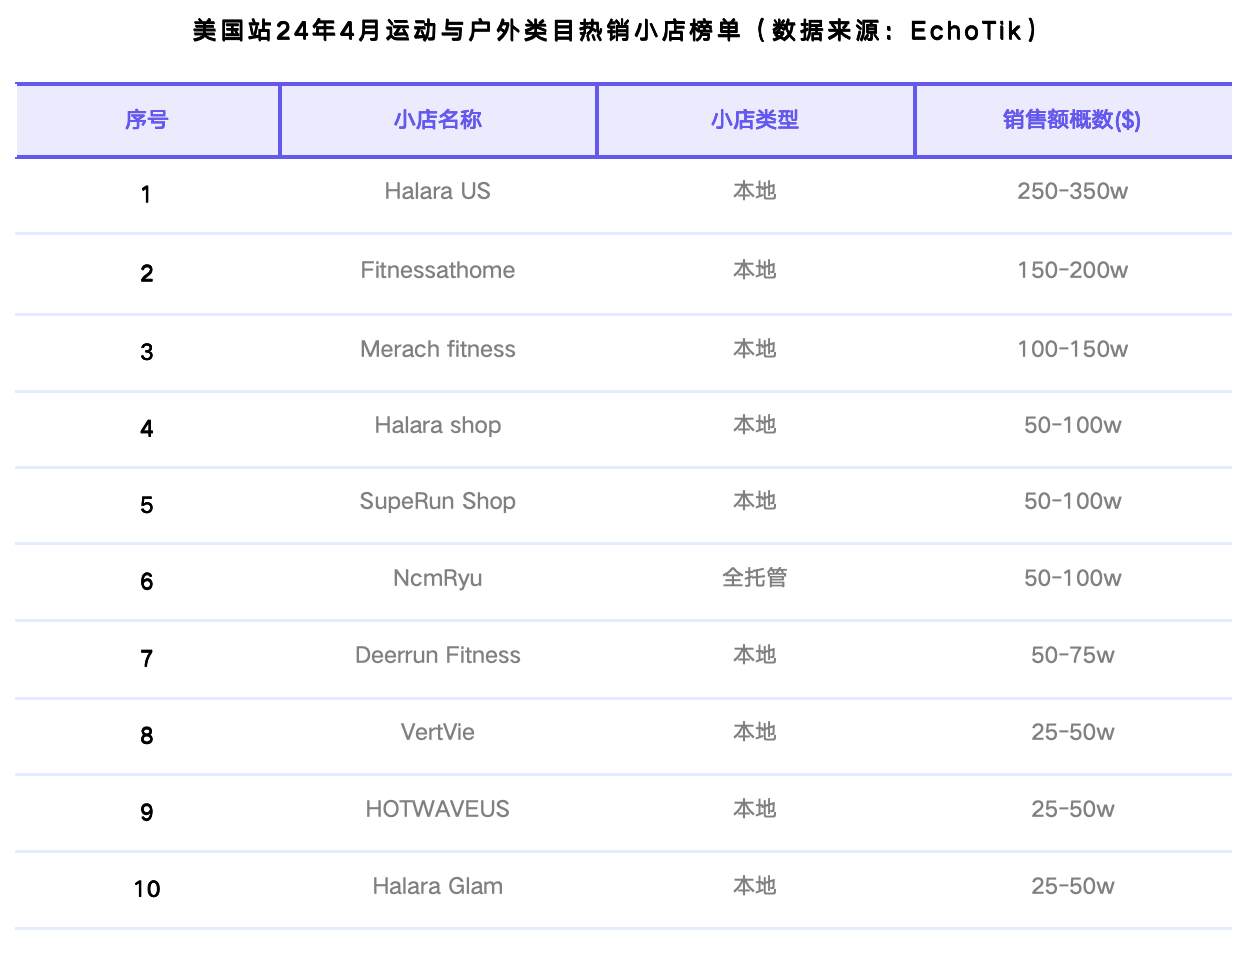Click the 销售额概数($) column header

[1072, 120]
